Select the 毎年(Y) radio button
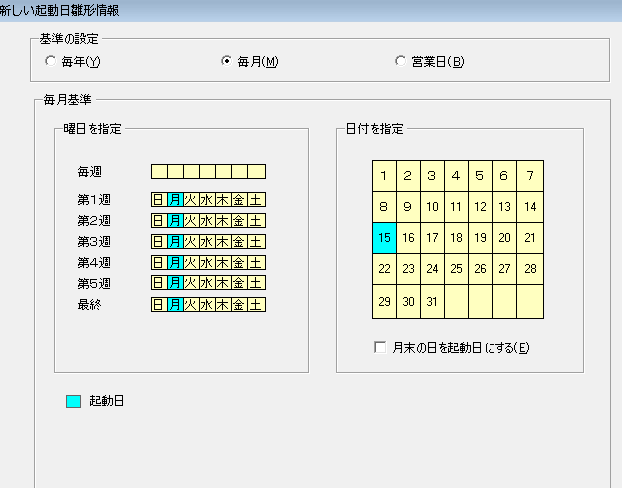 [x=51, y=62]
